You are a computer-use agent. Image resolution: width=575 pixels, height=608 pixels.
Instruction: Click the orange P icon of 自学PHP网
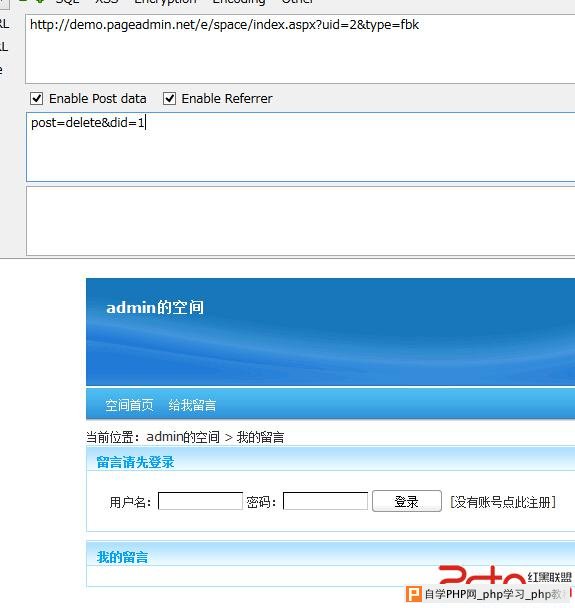coord(413,594)
